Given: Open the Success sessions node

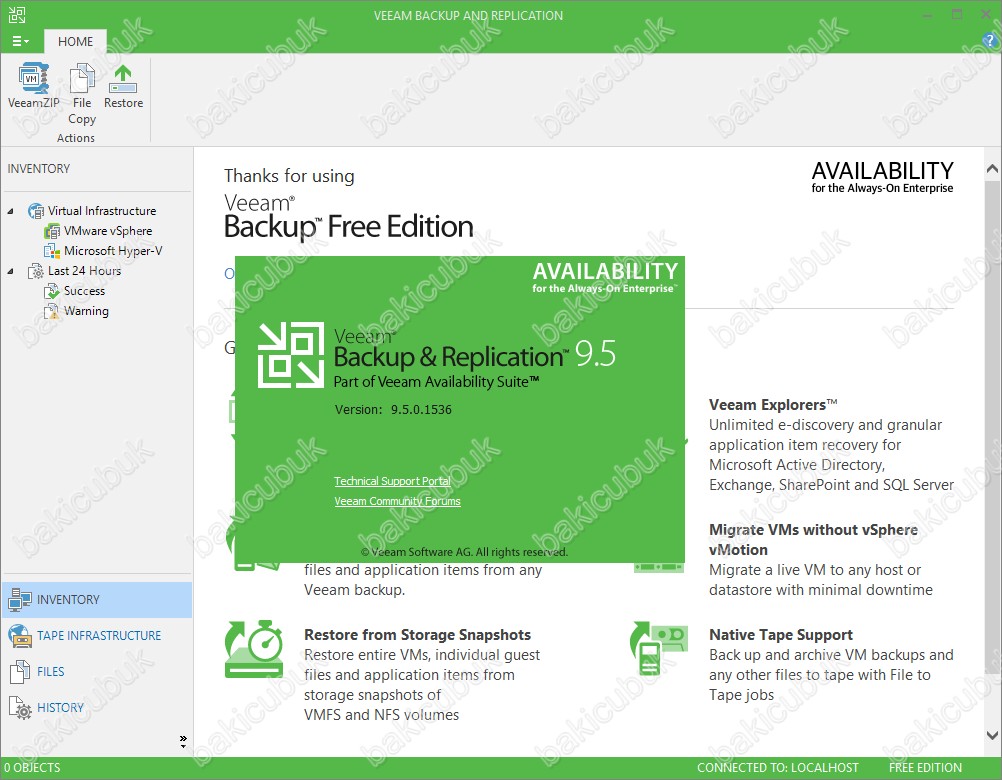Looking at the screenshot, I should click(x=84, y=291).
